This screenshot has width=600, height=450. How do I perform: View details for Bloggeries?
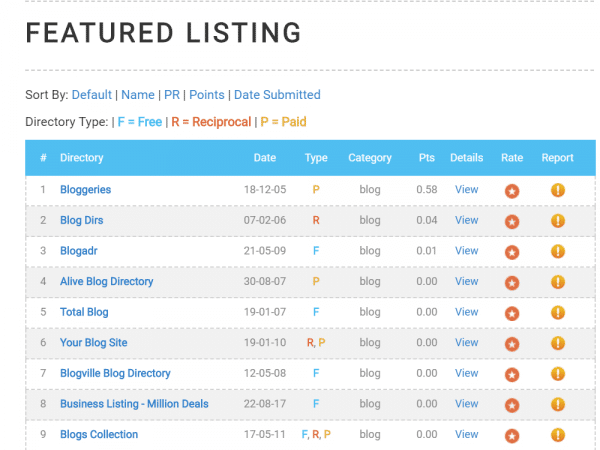point(466,190)
